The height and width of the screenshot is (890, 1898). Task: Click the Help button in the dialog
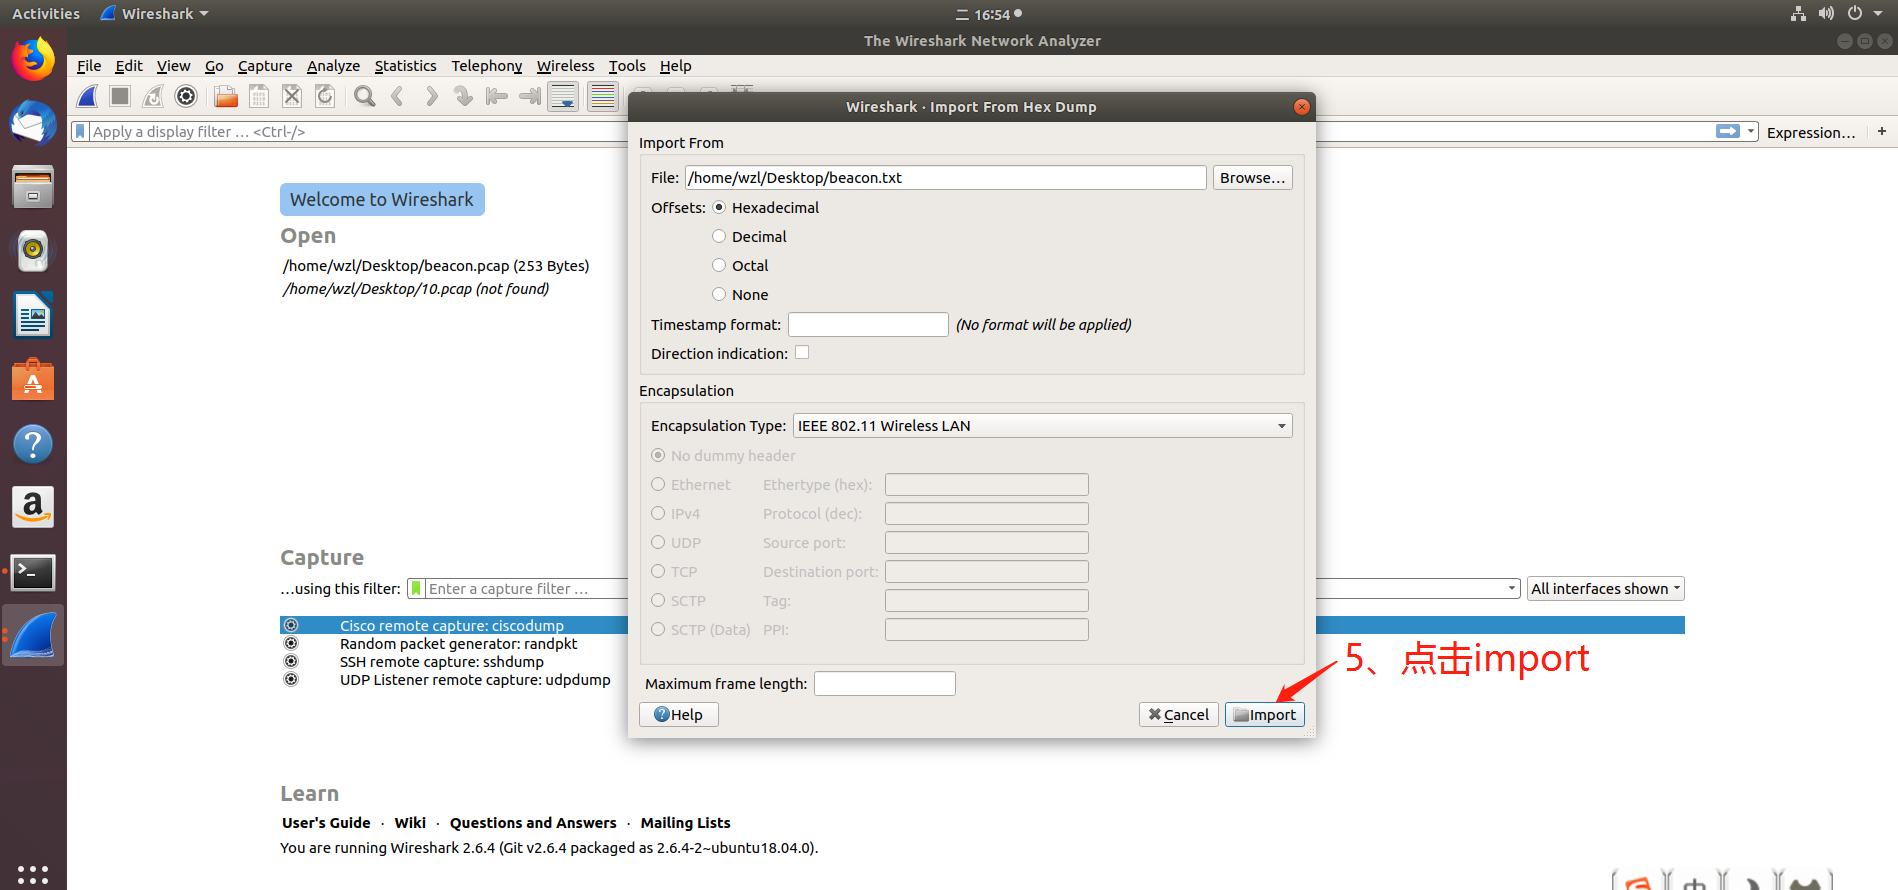[x=678, y=714]
